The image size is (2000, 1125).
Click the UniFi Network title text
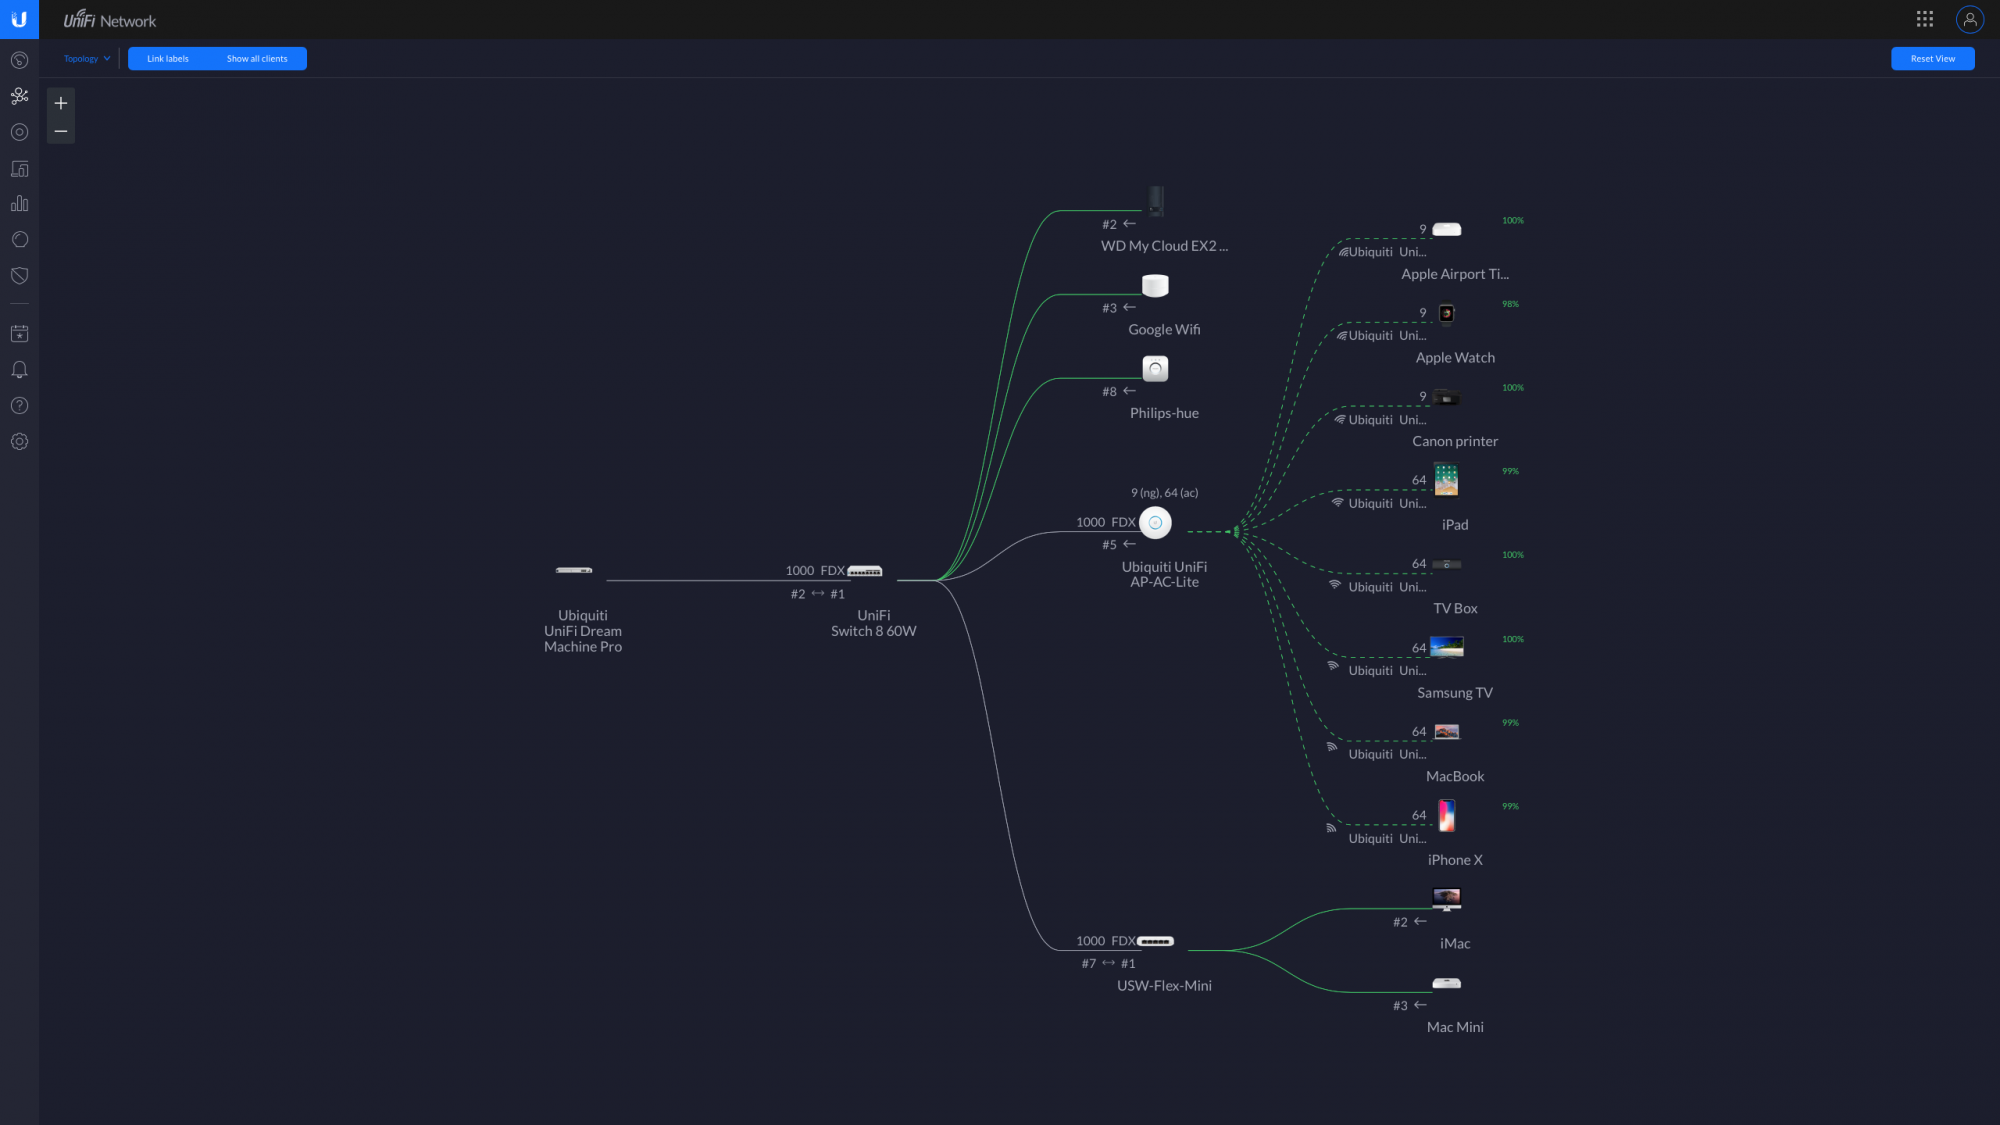coord(110,20)
